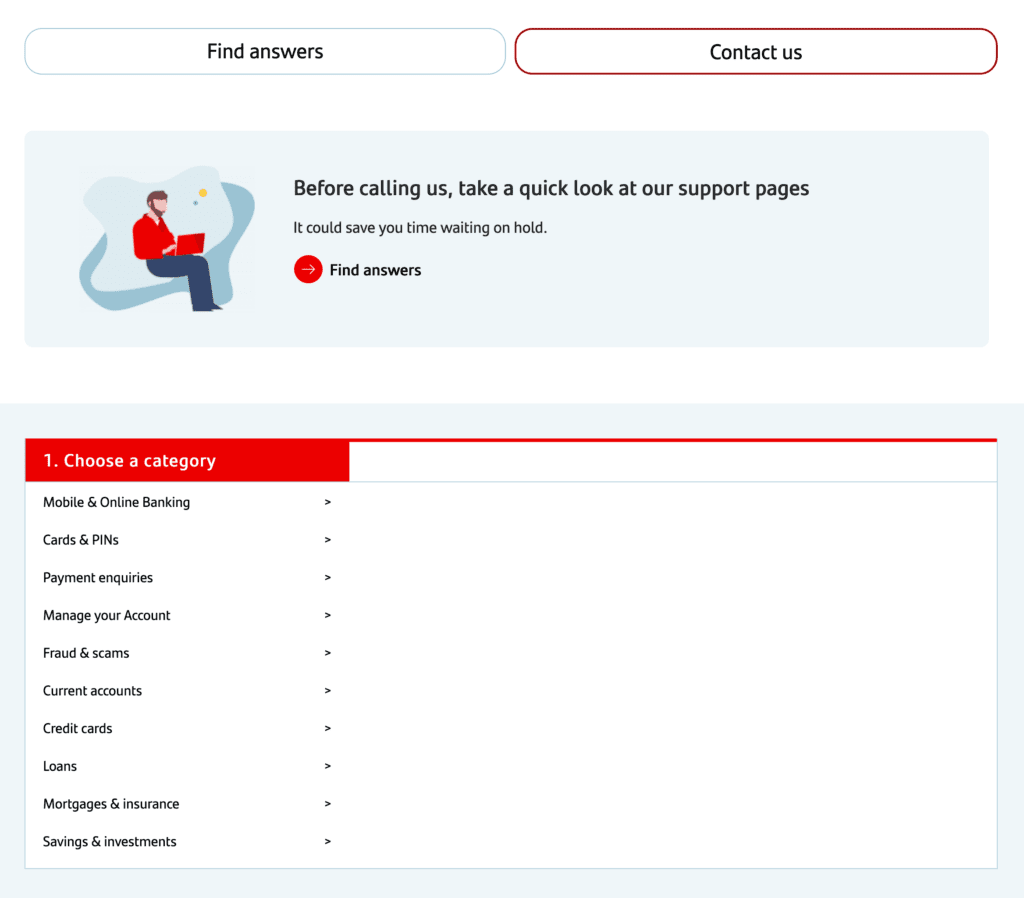The height and width of the screenshot is (898, 1024).
Task: Click the support pages banner heading
Action: click(x=551, y=189)
